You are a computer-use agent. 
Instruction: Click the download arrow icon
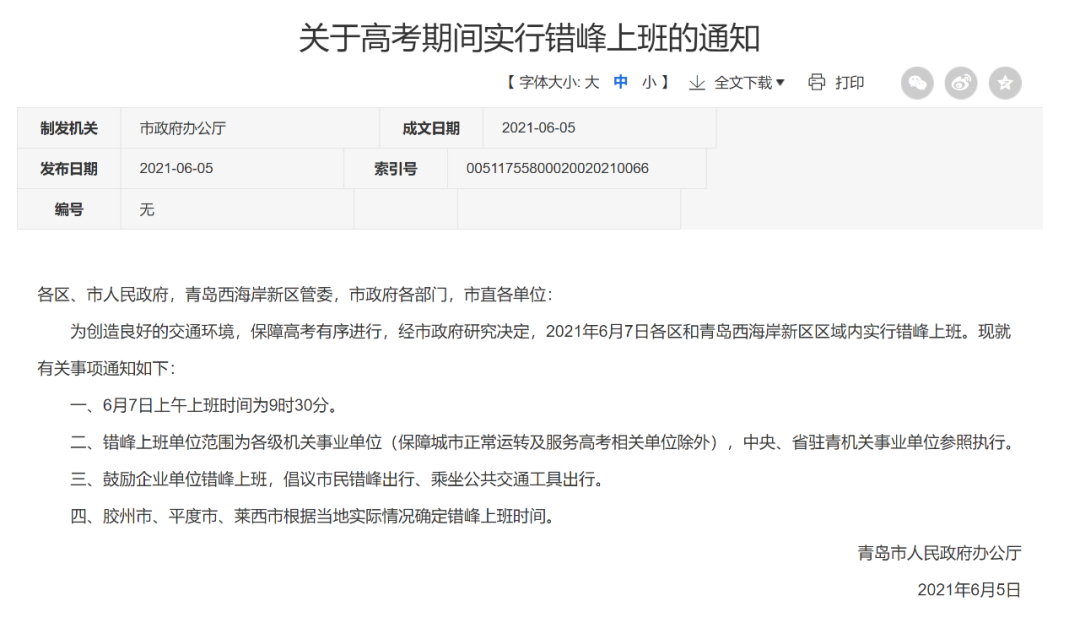coord(697,83)
